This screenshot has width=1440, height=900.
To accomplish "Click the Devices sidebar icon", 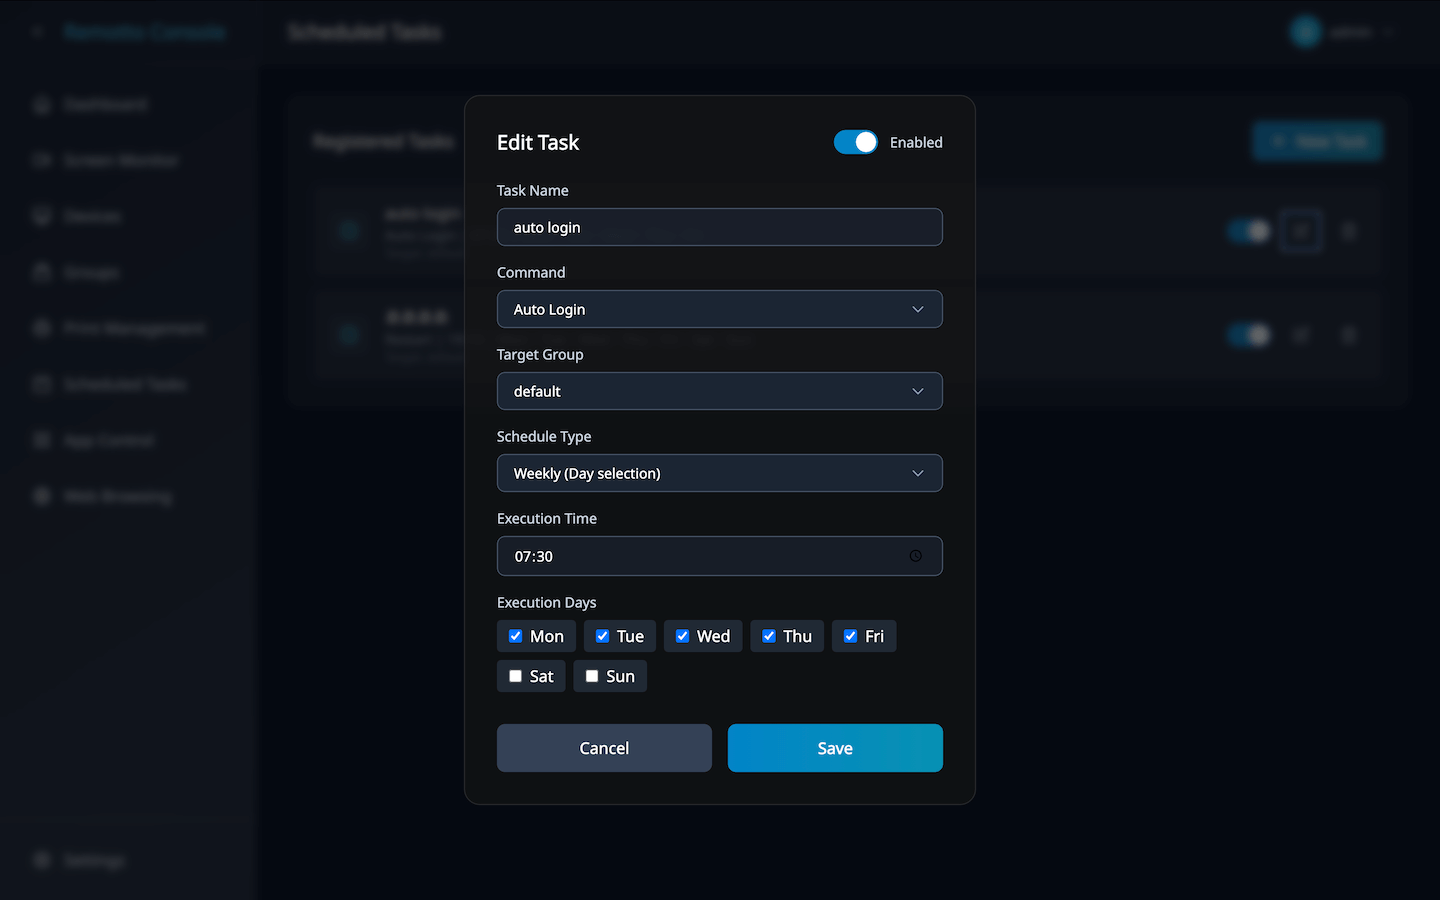I will [42, 217].
